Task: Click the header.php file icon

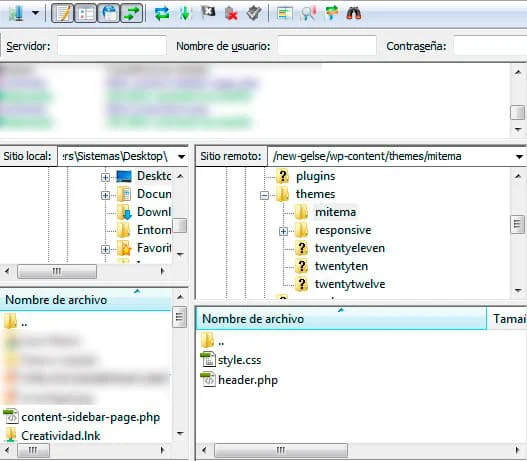Action: [x=208, y=380]
